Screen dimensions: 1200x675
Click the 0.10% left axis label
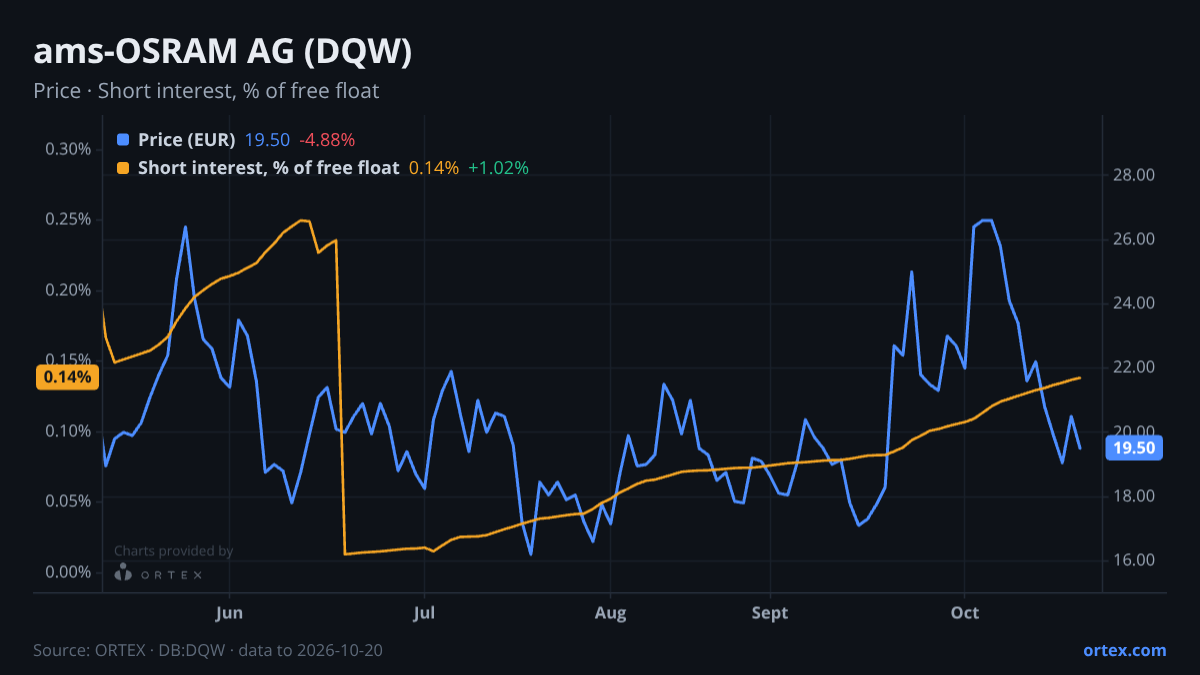pos(68,431)
